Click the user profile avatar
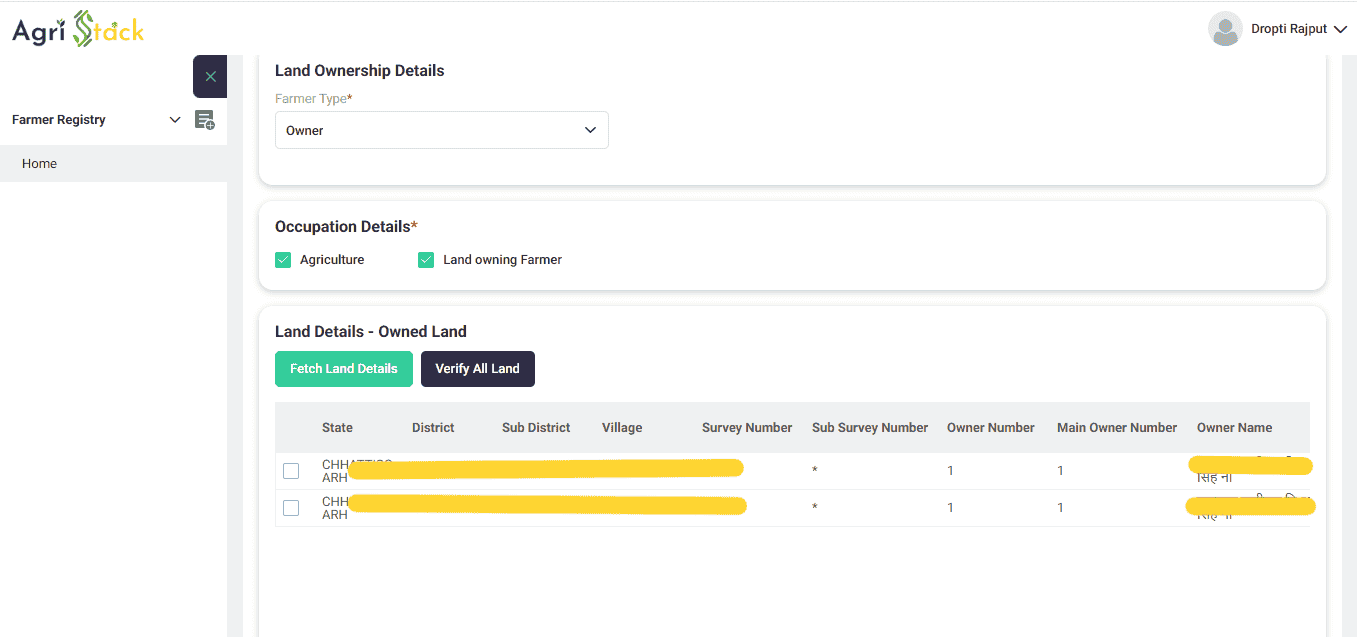The width and height of the screenshot is (1357, 637). pyautogui.click(x=1224, y=29)
